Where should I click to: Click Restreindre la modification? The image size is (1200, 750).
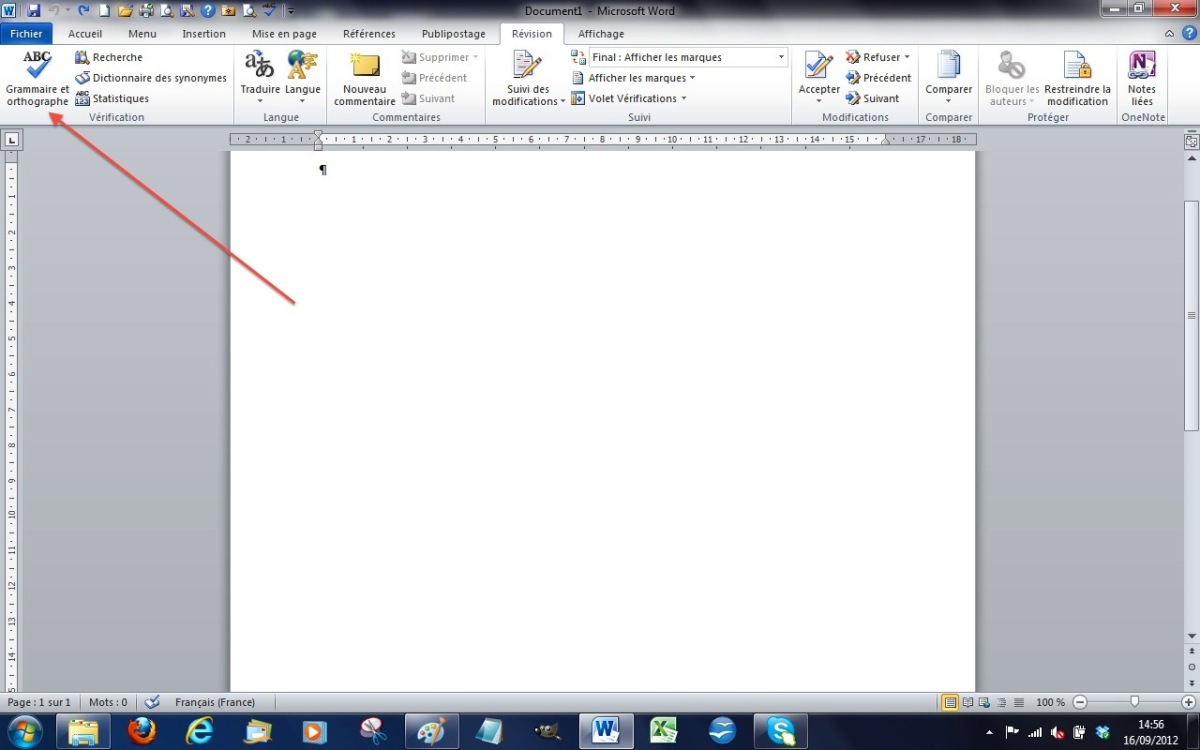click(1077, 78)
